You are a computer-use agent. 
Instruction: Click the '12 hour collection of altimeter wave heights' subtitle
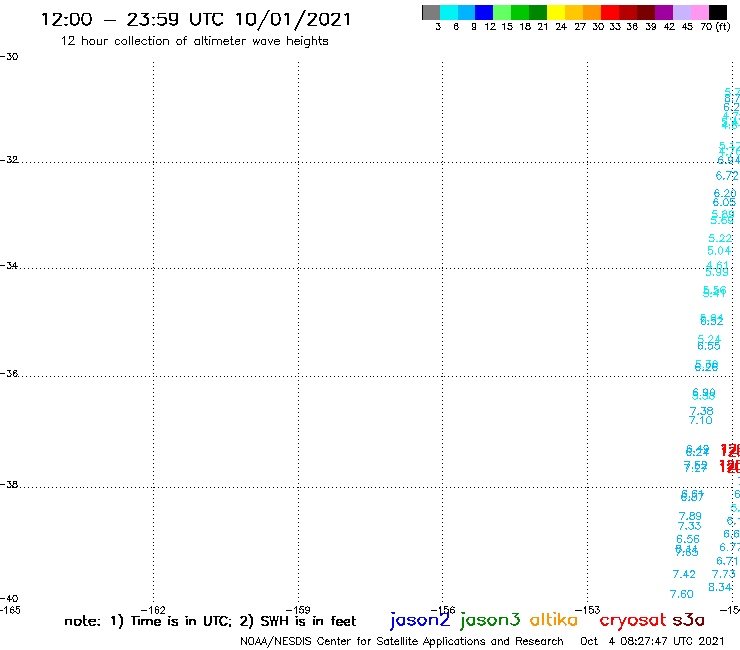pos(194,41)
